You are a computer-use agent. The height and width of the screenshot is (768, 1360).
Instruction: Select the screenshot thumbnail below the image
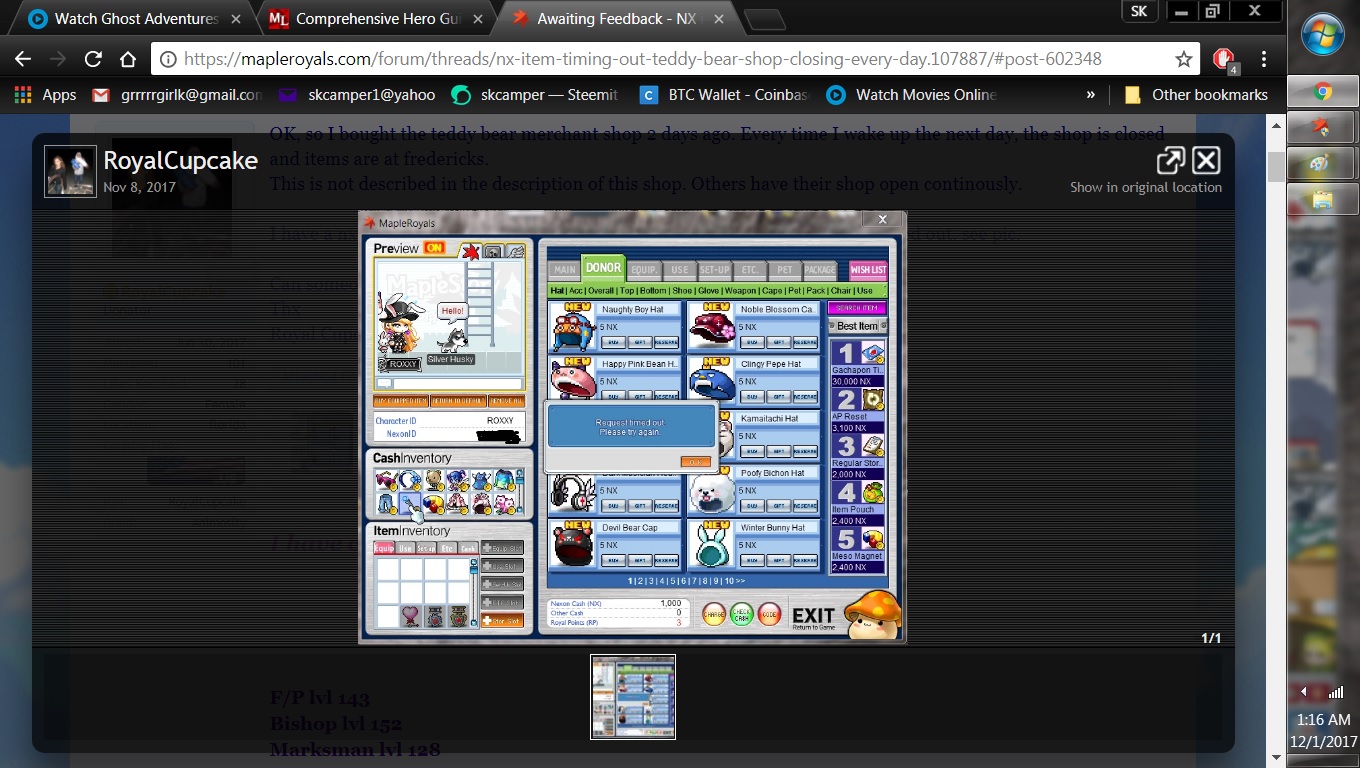coord(633,697)
